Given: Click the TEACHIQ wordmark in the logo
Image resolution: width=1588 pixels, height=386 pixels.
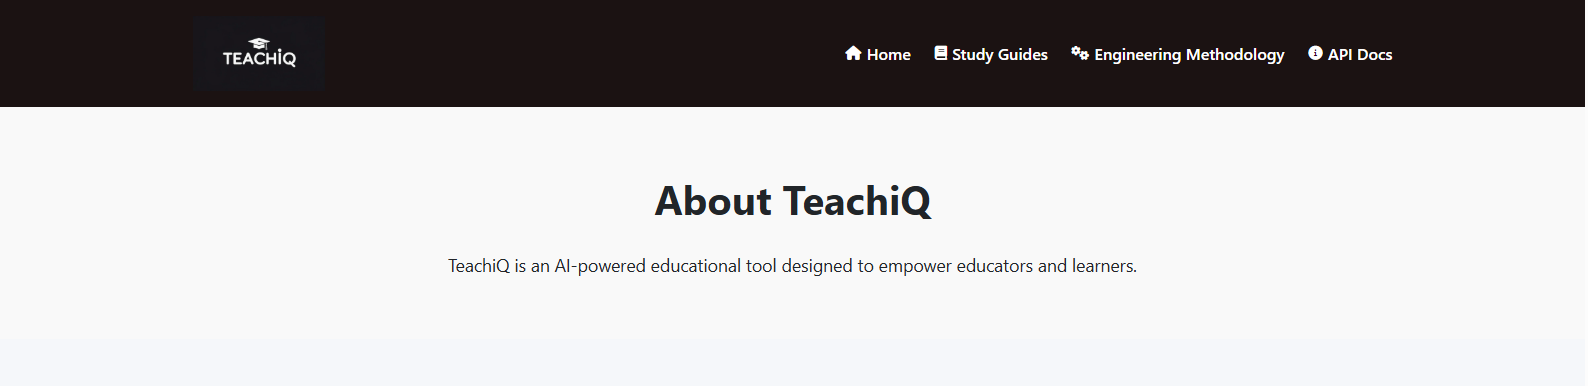Looking at the screenshot, I should pyautogui.click(x=259, y=59).
